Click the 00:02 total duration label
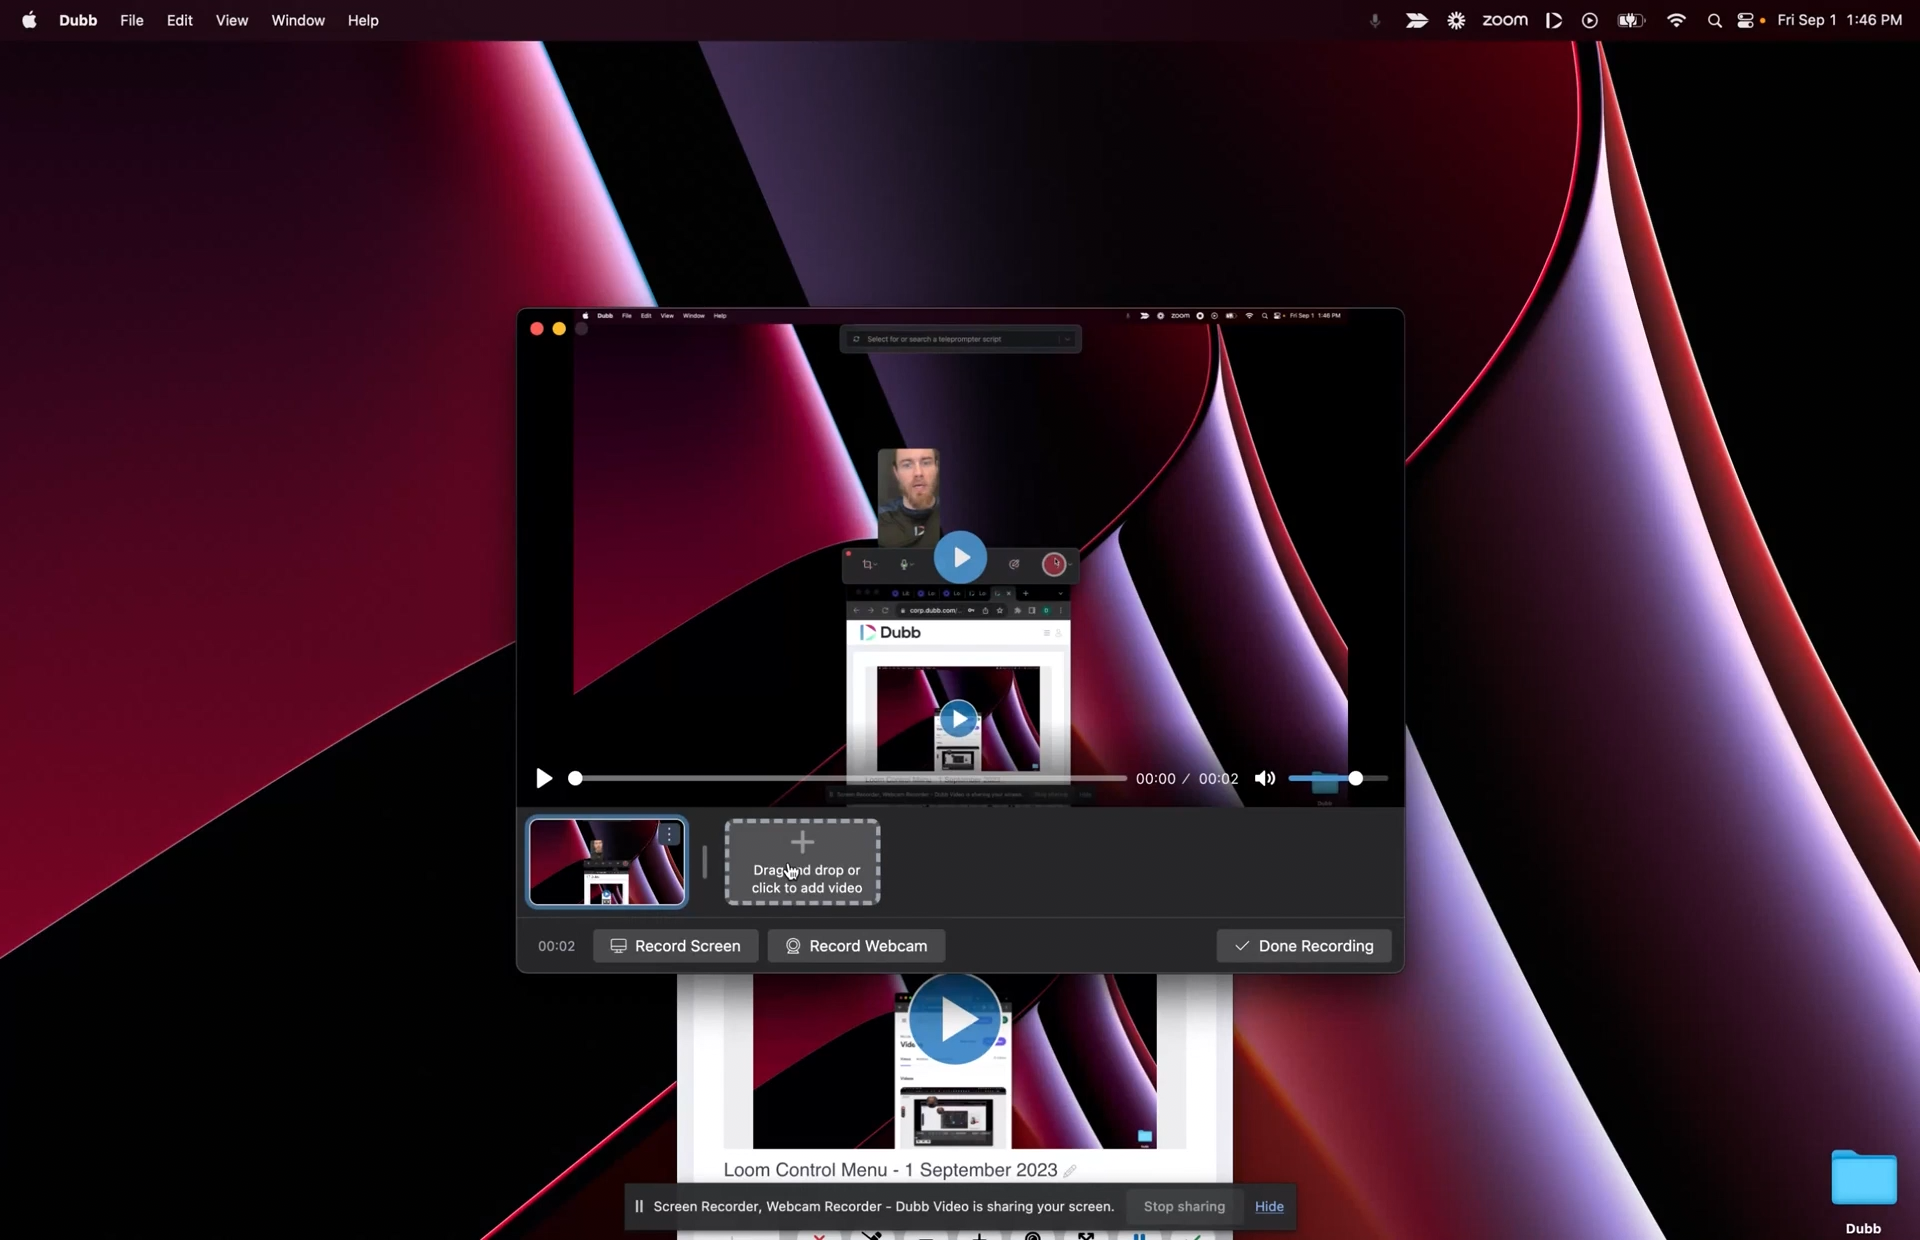 (556, 946)
